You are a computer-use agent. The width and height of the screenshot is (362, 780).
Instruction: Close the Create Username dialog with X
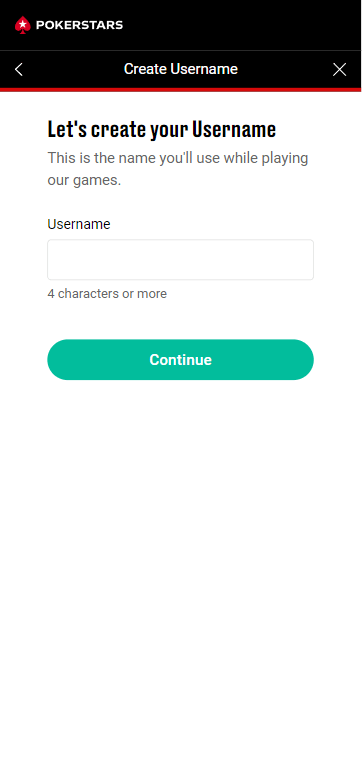click(340, 70)
